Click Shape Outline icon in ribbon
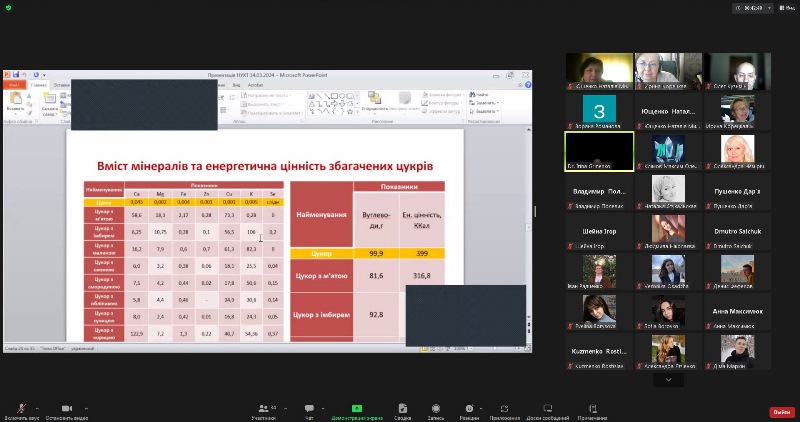Screen dimensions: 800x422 (425, 103)
